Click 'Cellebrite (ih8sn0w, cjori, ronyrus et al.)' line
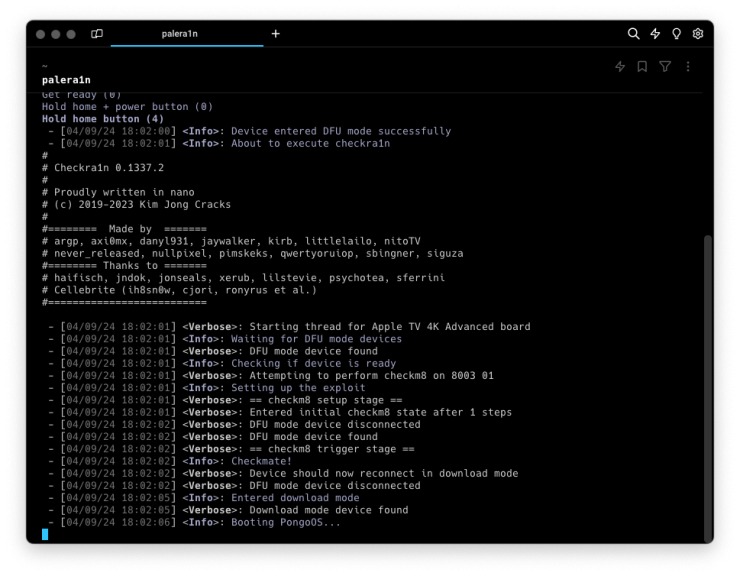This screenshot has height=576, width=740. click(x=185, y=290)
